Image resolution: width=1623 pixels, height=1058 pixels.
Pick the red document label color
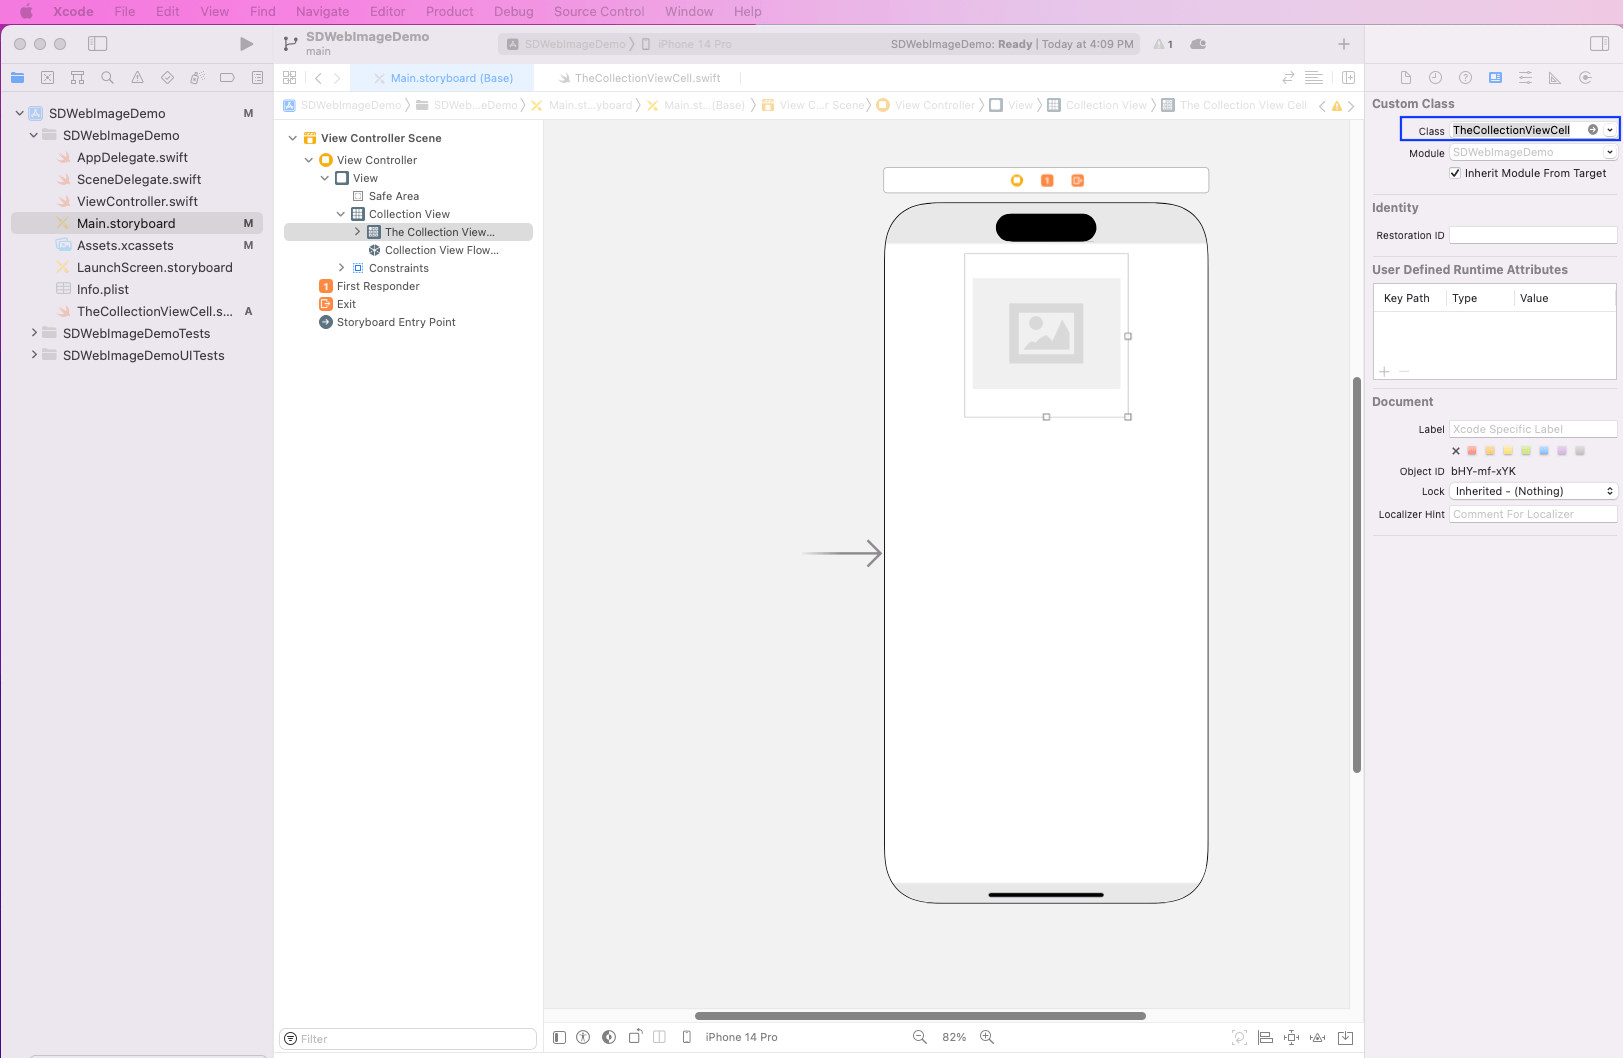pos(1472,451)
